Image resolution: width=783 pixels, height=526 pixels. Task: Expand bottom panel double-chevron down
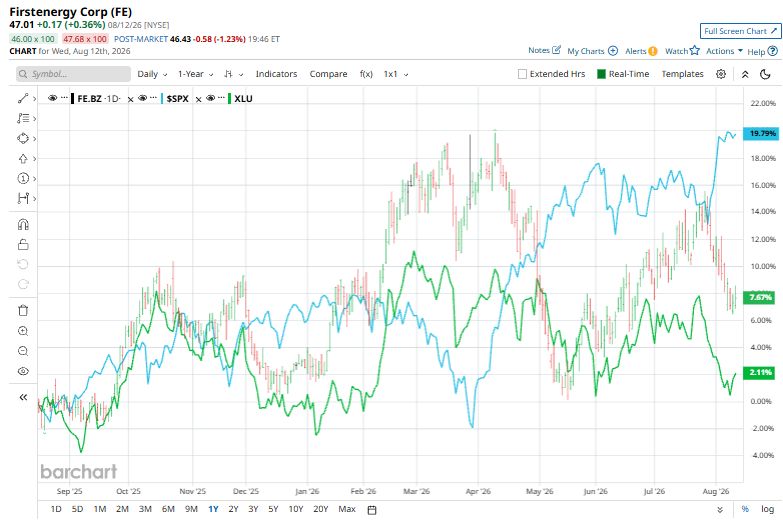click(x=720, y=510)
